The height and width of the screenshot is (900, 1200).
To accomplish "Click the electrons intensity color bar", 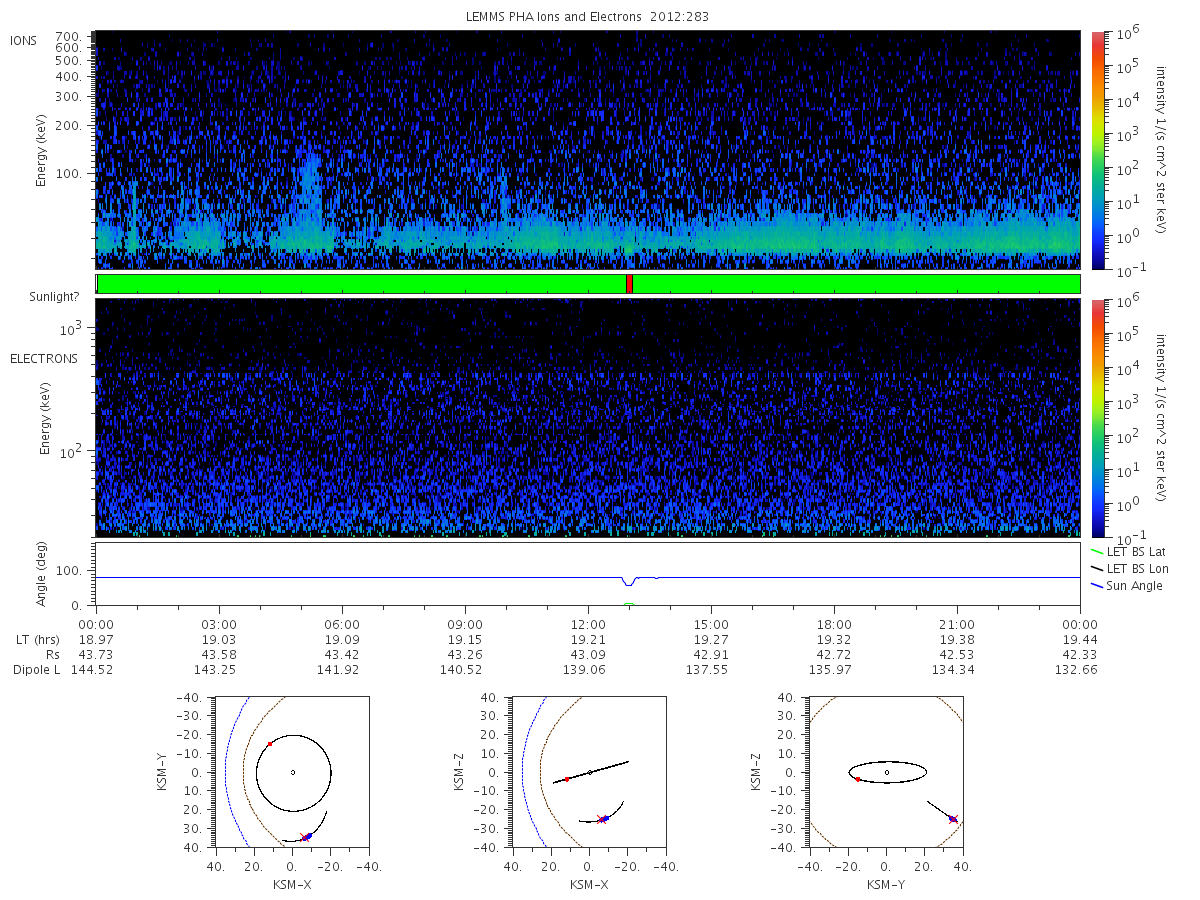I will click(1098, 417).
